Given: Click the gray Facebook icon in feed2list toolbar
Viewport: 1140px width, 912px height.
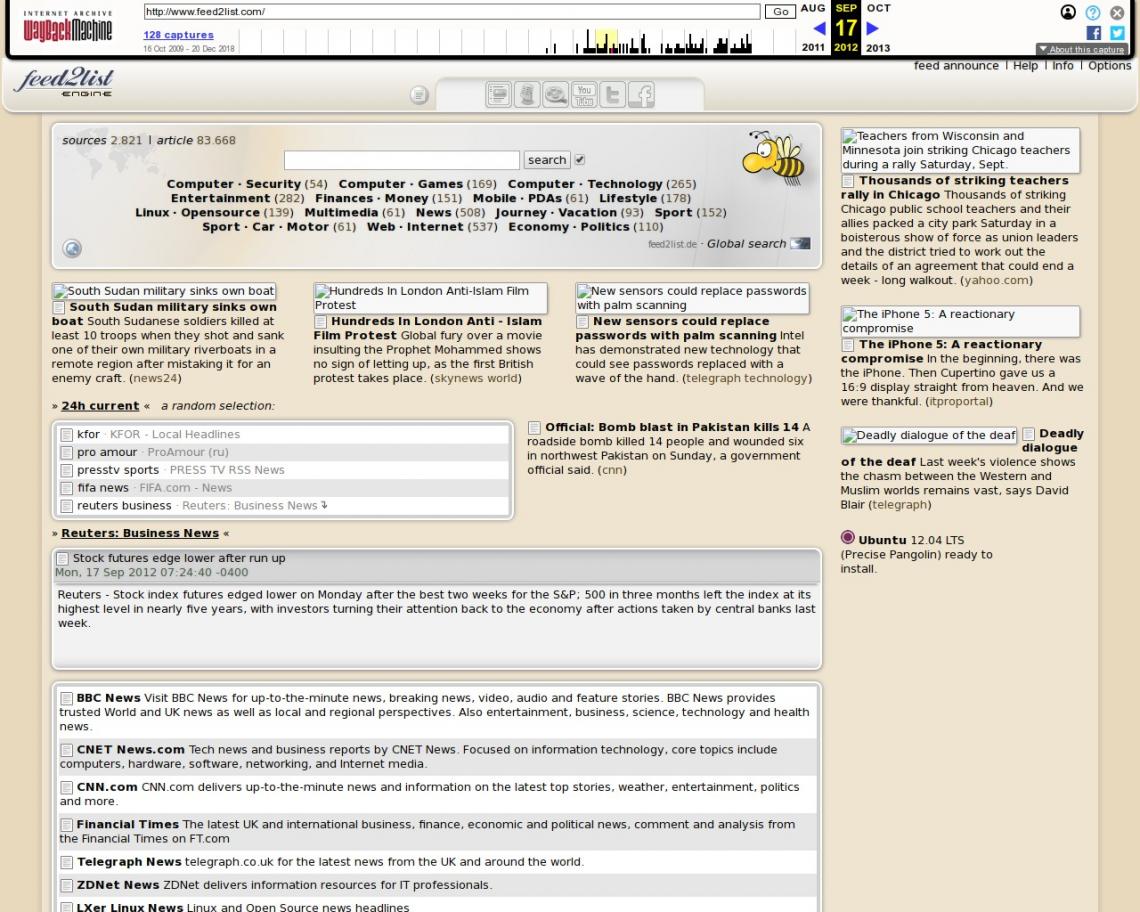Looking at the screenshot, I should [x=641, y=95].
